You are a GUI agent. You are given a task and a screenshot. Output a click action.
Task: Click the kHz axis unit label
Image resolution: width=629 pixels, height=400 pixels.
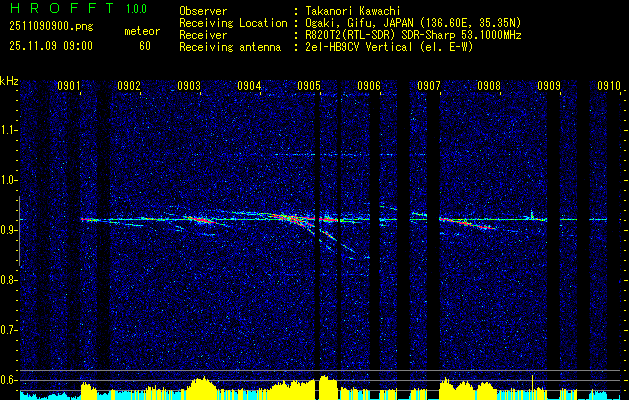tap(9, 81)
